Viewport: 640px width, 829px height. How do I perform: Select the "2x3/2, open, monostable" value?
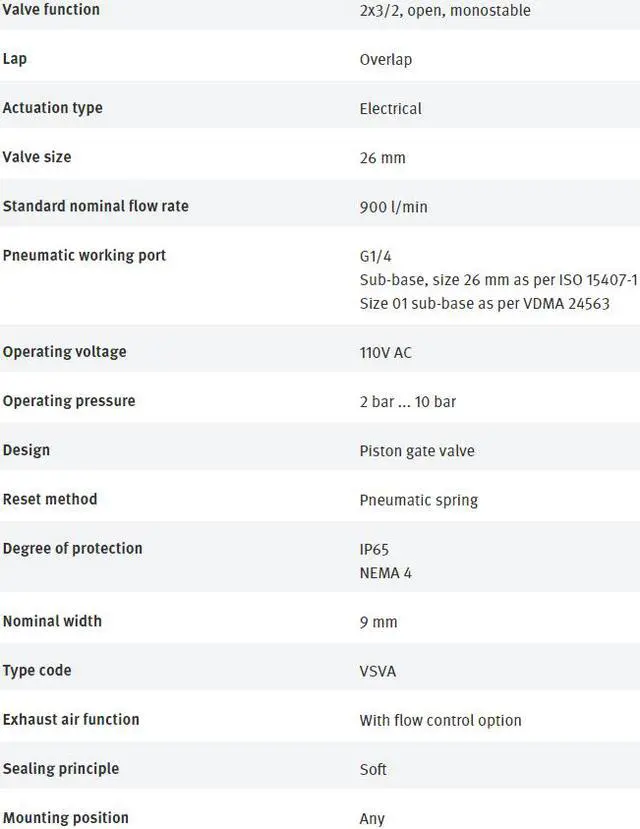point(445,11)
